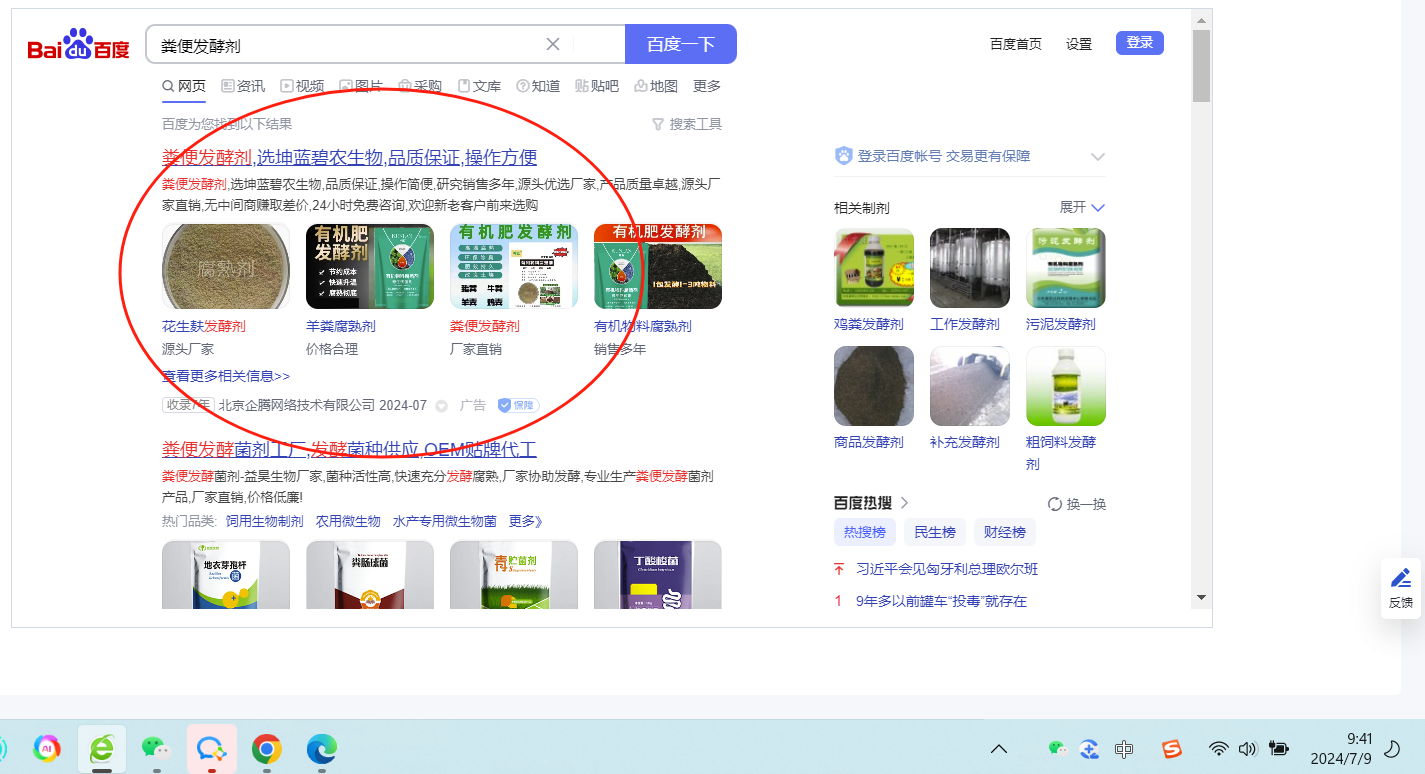Open the 贴吧 tab
Viewport: 1425px width, 774px height.
tap(597, 86)
